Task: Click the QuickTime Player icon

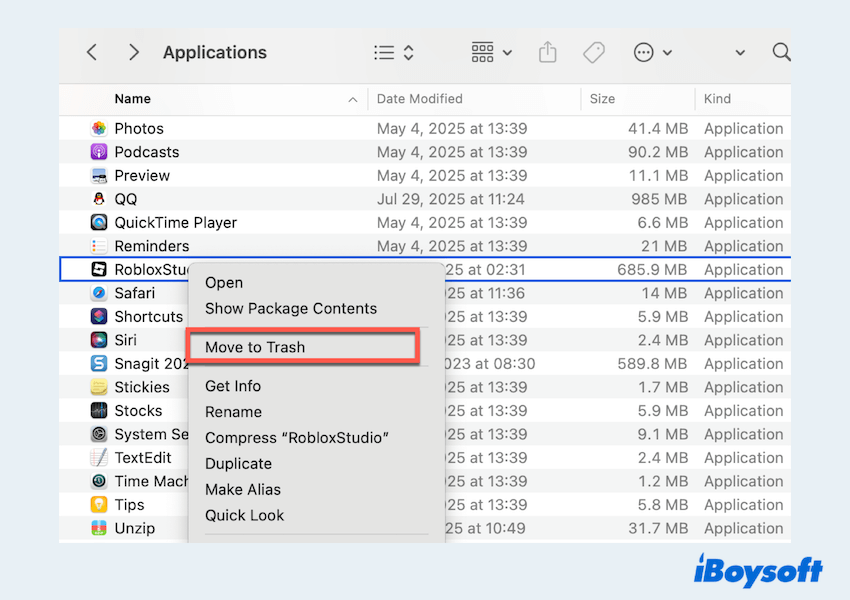Action: (99, 223)
